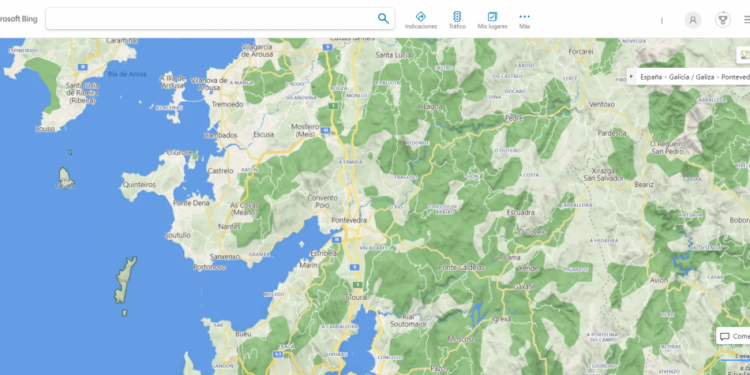
Task: Click the Ventoxo label
Action: (602, 104)
